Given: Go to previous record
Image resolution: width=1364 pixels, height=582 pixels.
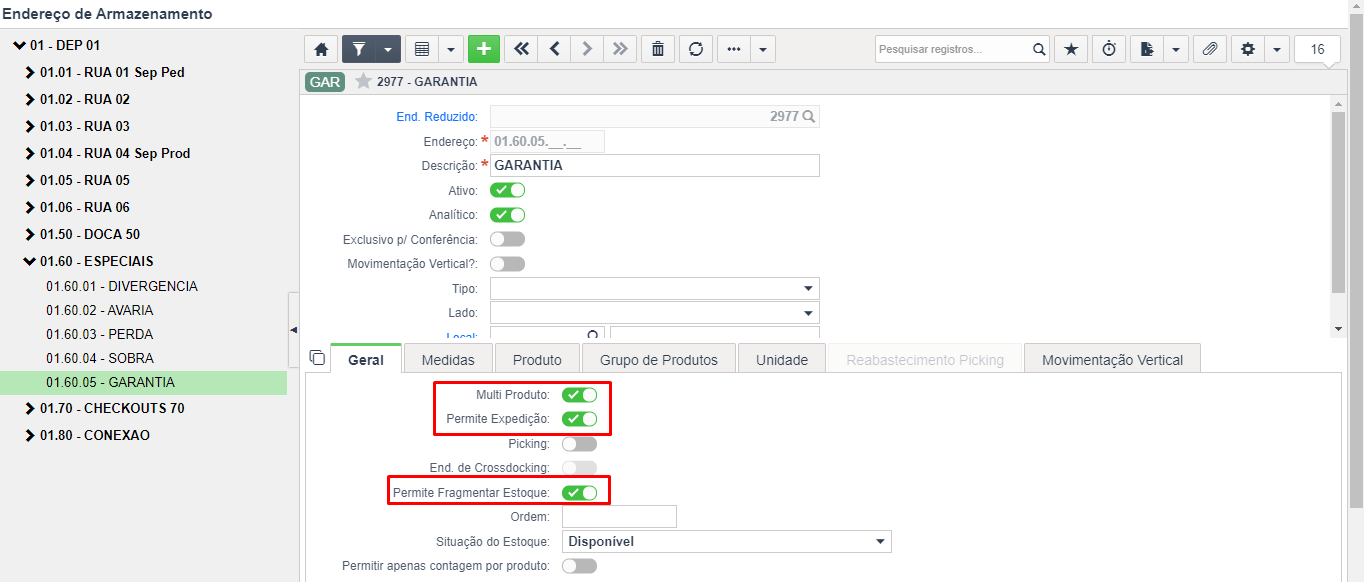Looking at the screenshot, I should click(x=554, y=48).
